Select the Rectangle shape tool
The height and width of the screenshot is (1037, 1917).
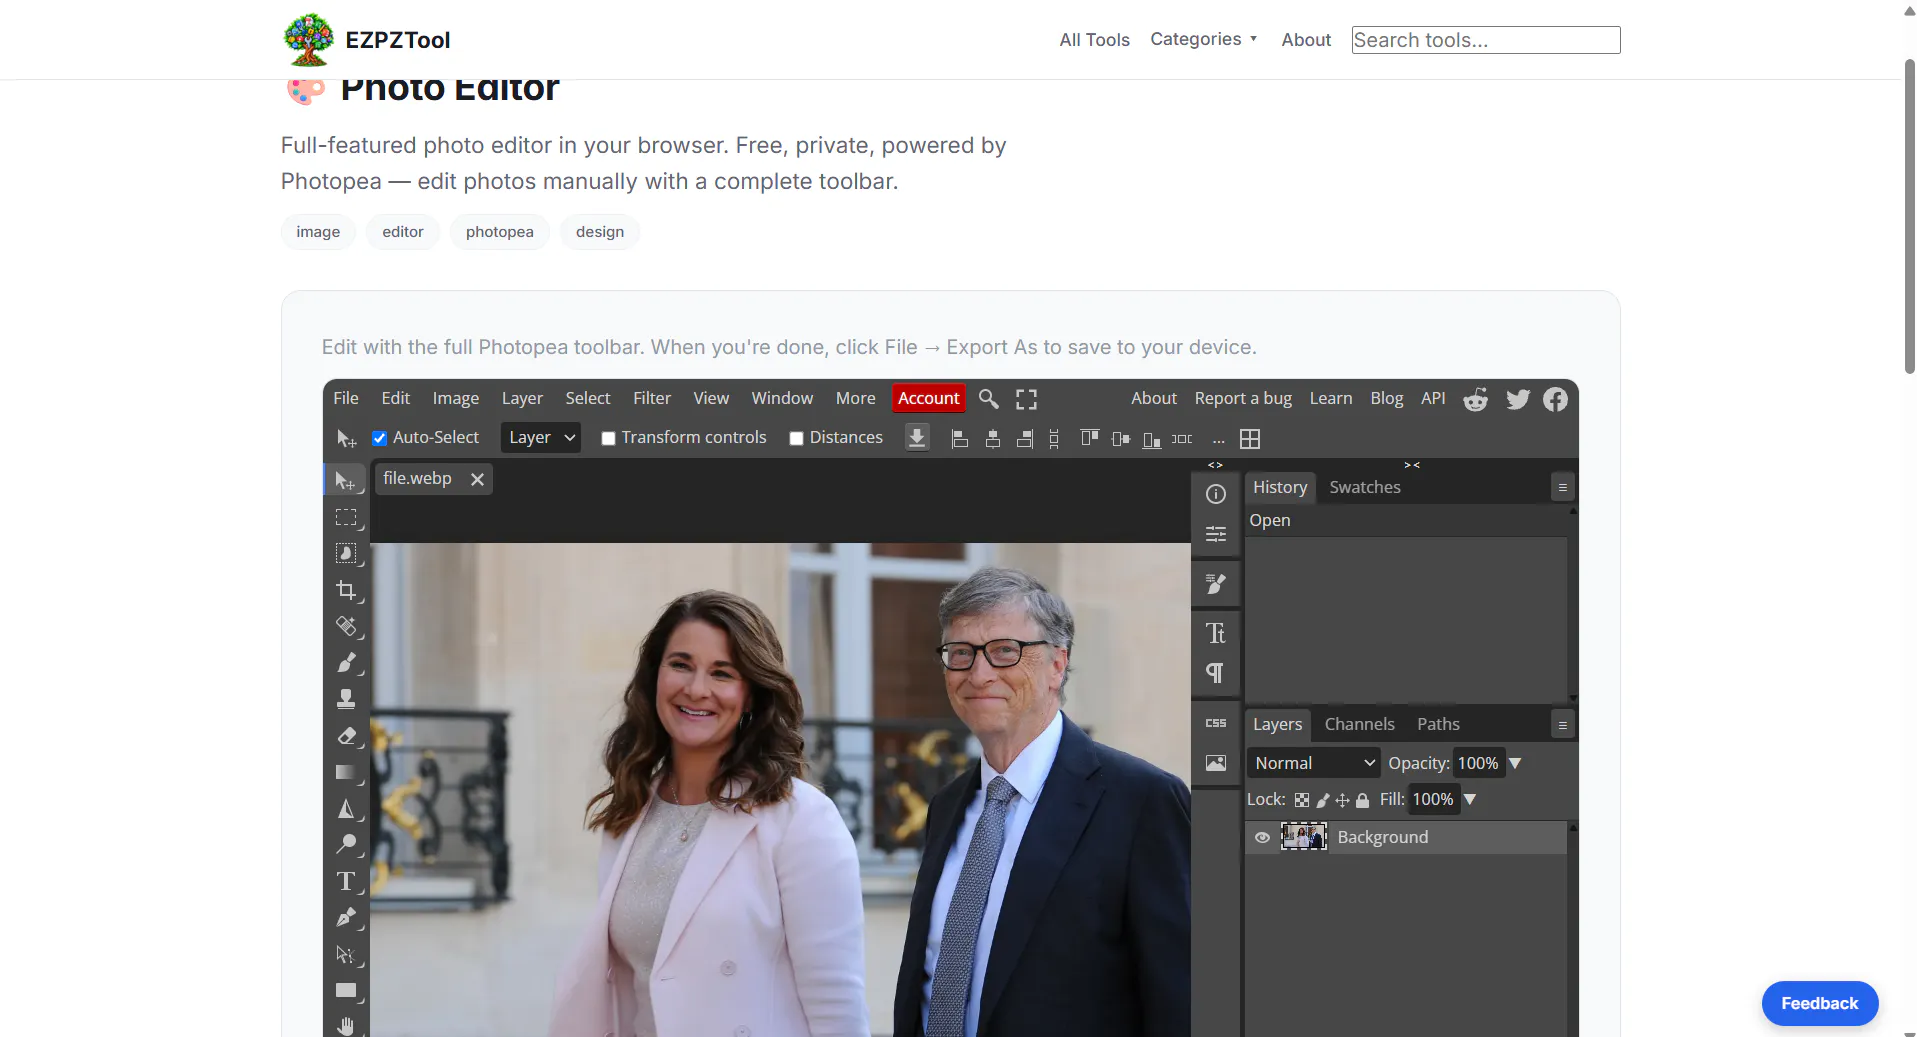pyautogui.click(x=346, y=991)
